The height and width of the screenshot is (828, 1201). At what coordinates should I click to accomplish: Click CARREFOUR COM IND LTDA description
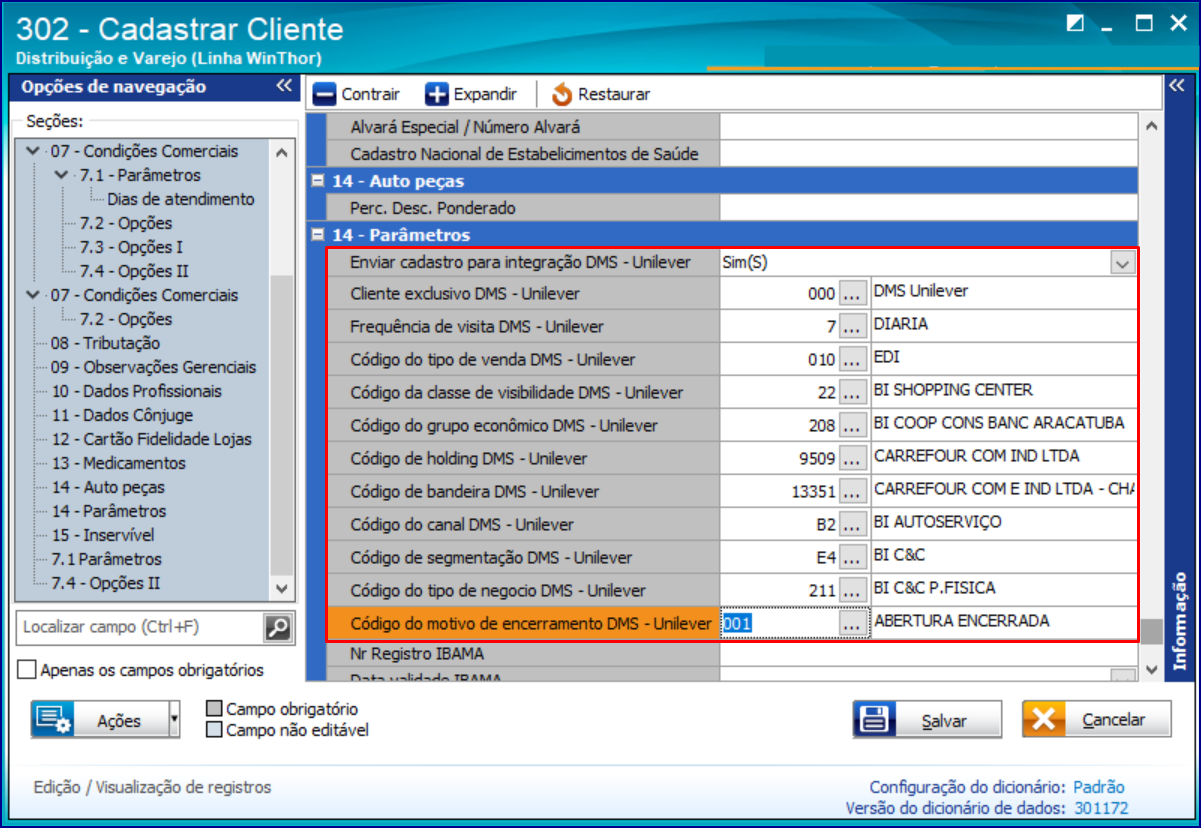tap(977, 456)
